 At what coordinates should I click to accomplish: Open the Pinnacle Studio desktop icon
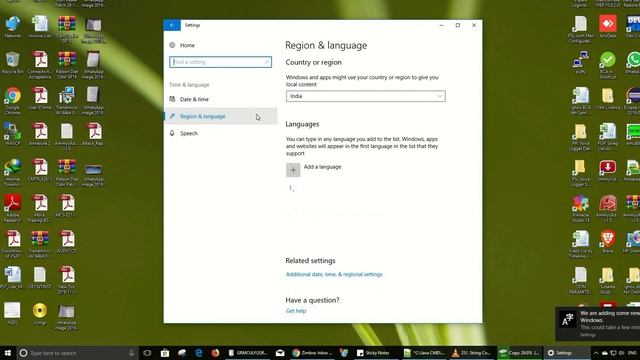(580, 208)
